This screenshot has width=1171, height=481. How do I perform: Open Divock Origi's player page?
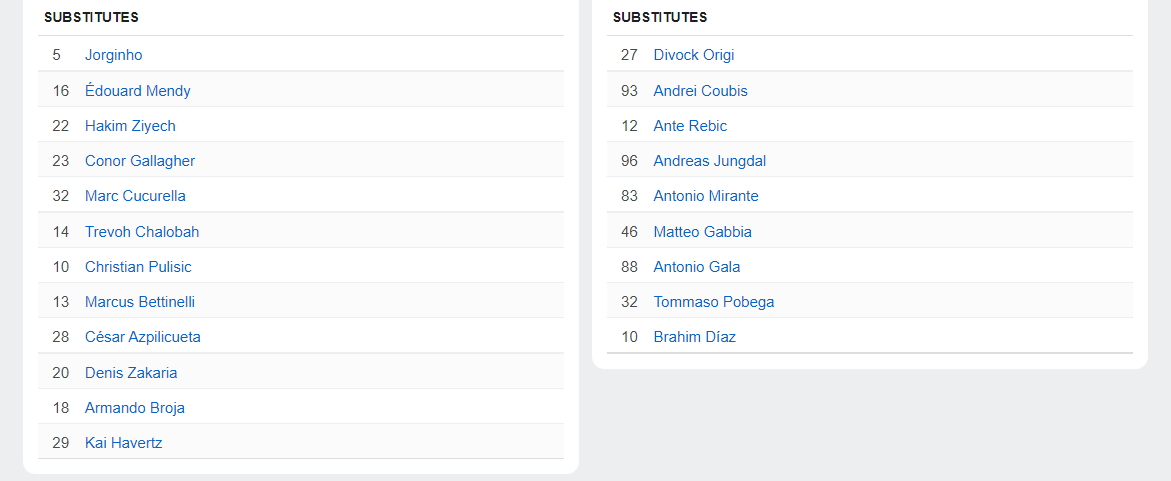[693, 55]
